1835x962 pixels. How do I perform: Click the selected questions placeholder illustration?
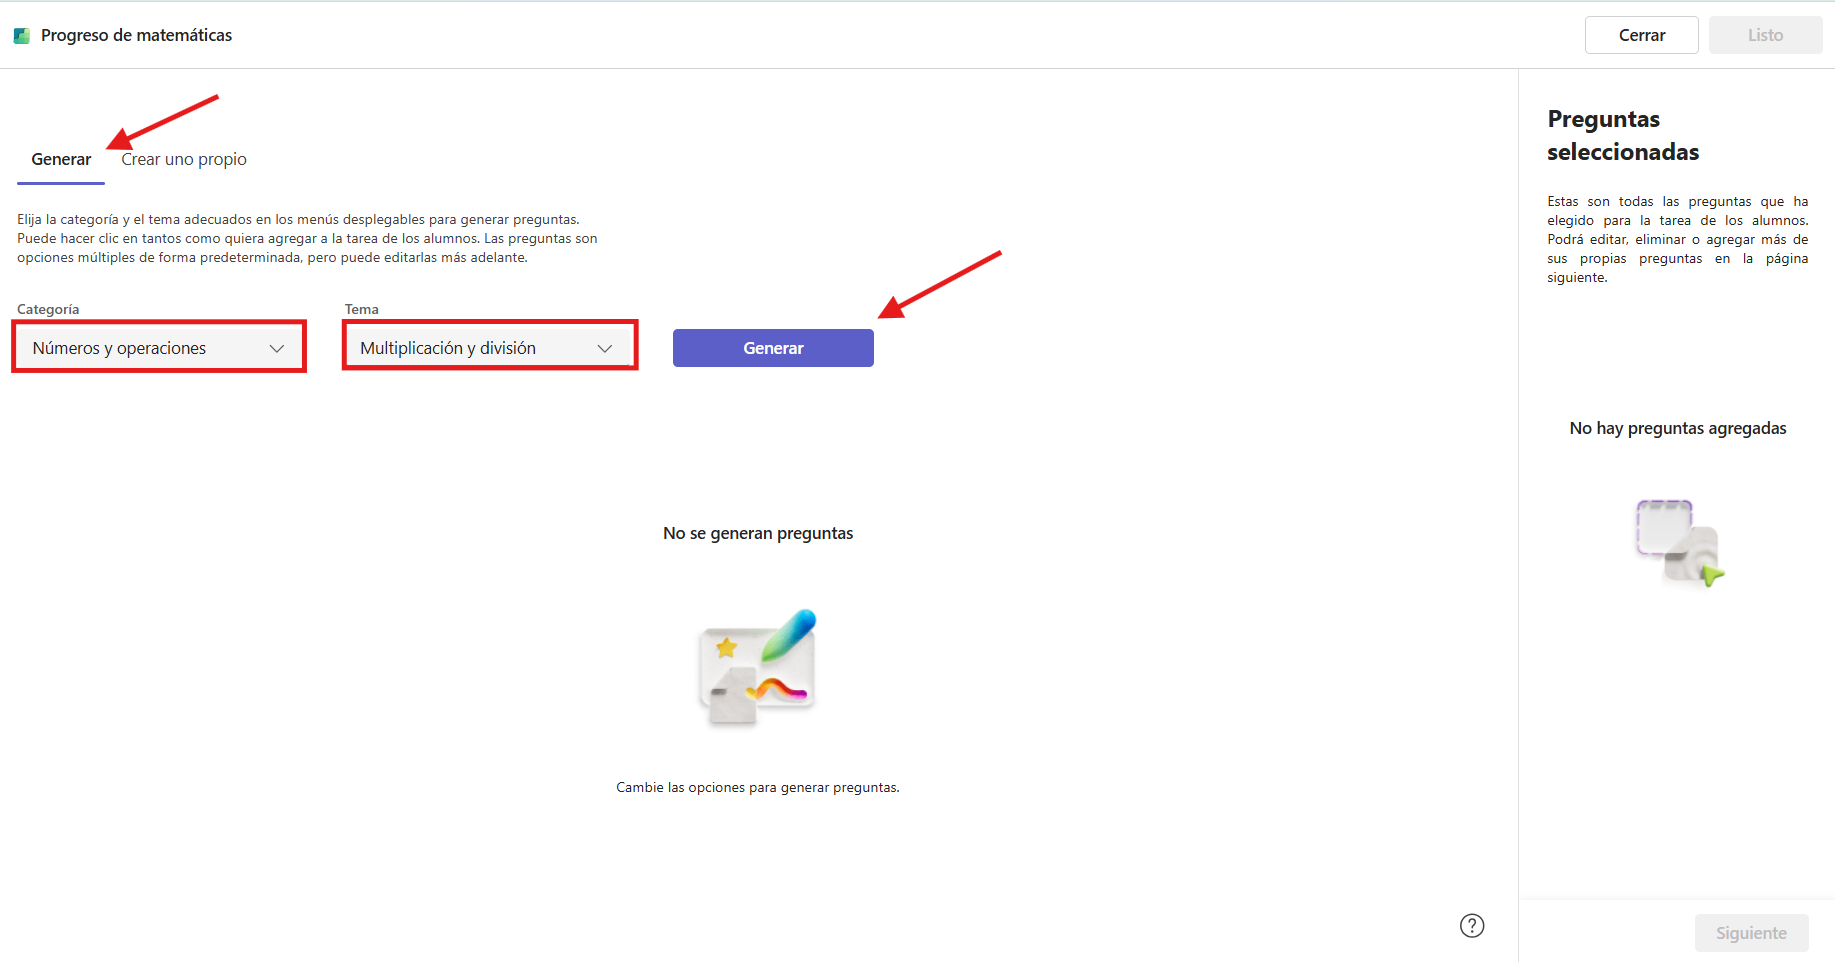tap(1679, 542)
